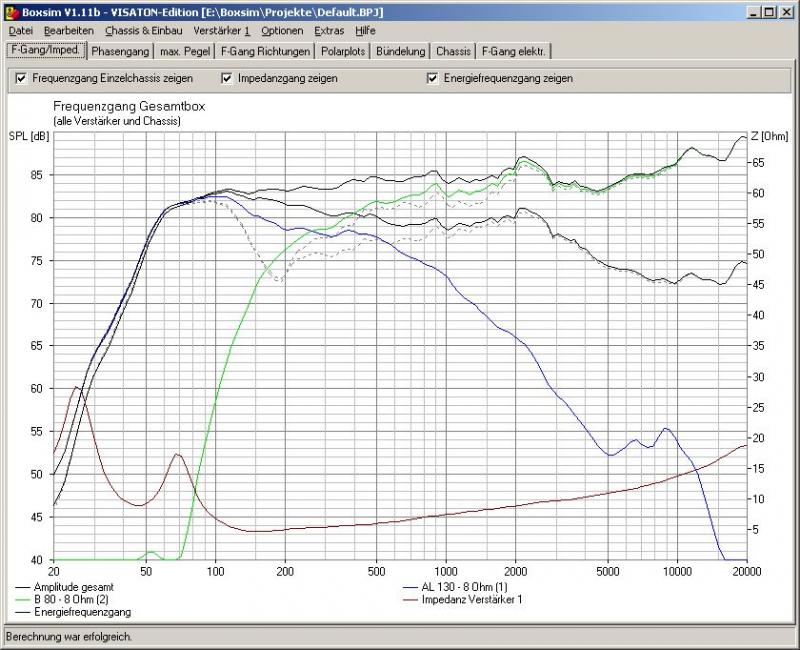
Task: Open the Chassis & Einbau menu
Action: pyautogui.click(x=143, y=31)
